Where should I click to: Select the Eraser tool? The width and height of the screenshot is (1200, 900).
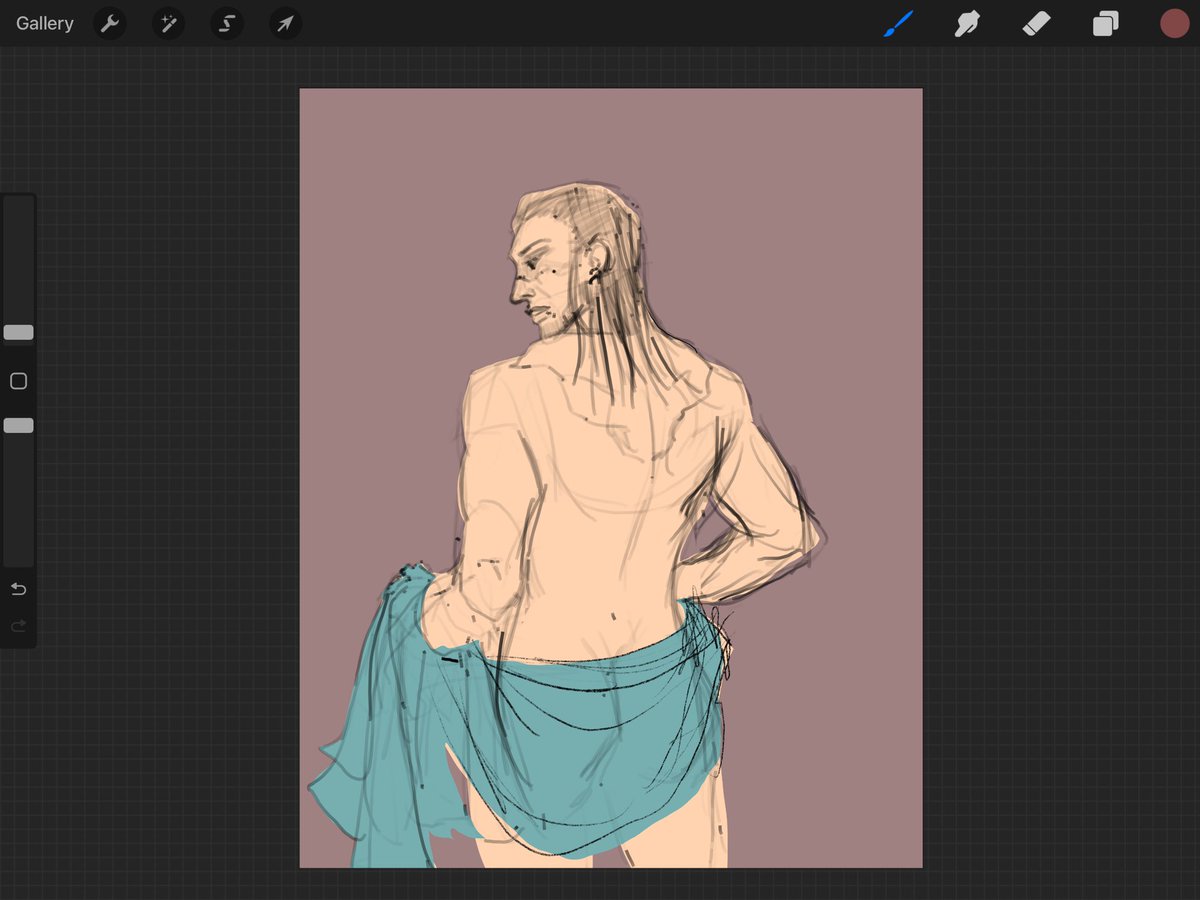pyautogui.click(x=1036, y=23)
